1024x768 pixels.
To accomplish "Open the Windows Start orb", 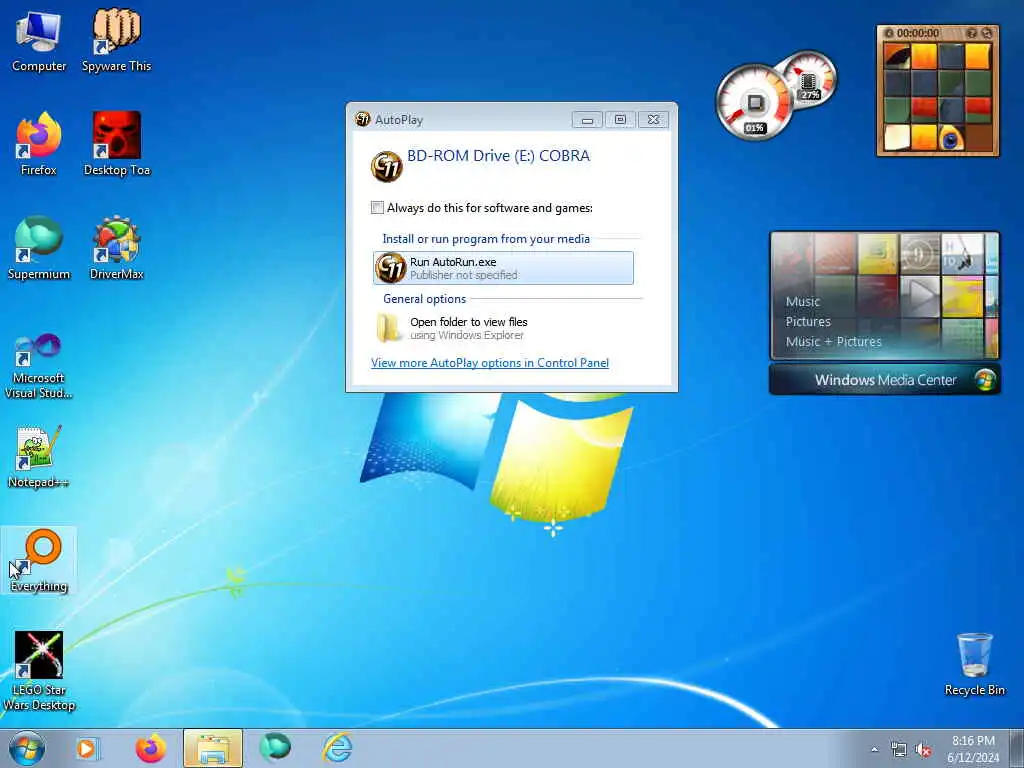I will [27, 748].
